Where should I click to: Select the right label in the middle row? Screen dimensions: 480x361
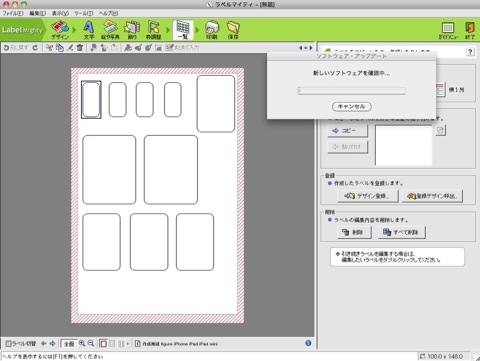click(171, 170)
